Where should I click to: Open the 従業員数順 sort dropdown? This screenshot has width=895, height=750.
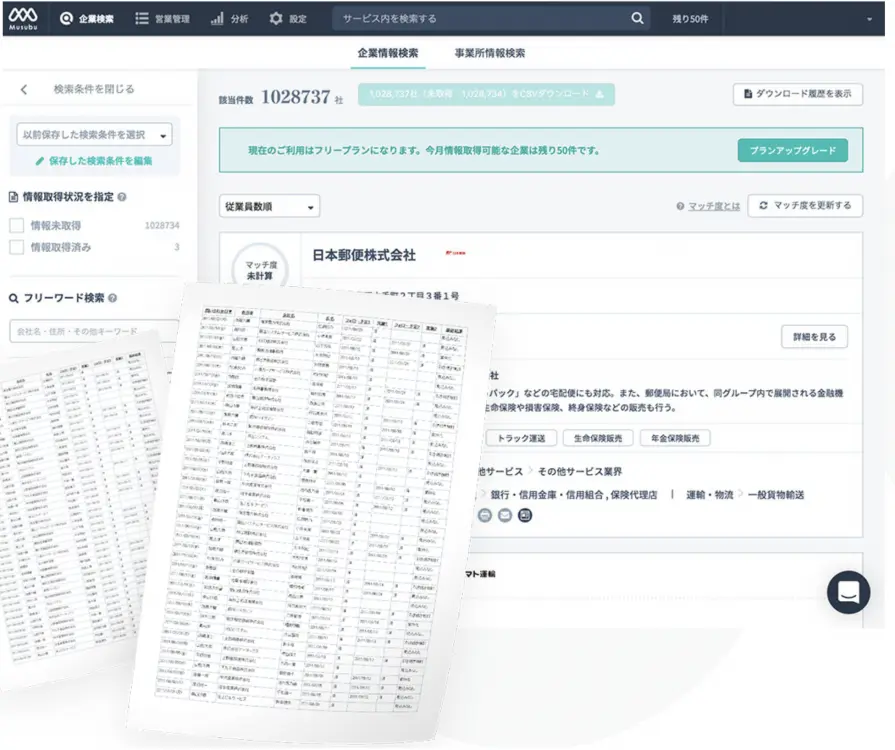(x=269, y=207)
